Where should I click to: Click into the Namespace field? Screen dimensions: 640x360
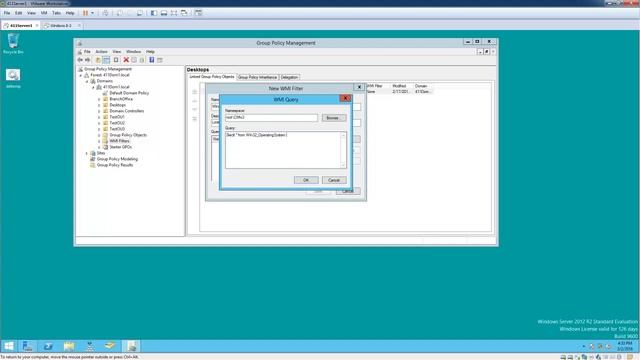click(x=271, y=118)
